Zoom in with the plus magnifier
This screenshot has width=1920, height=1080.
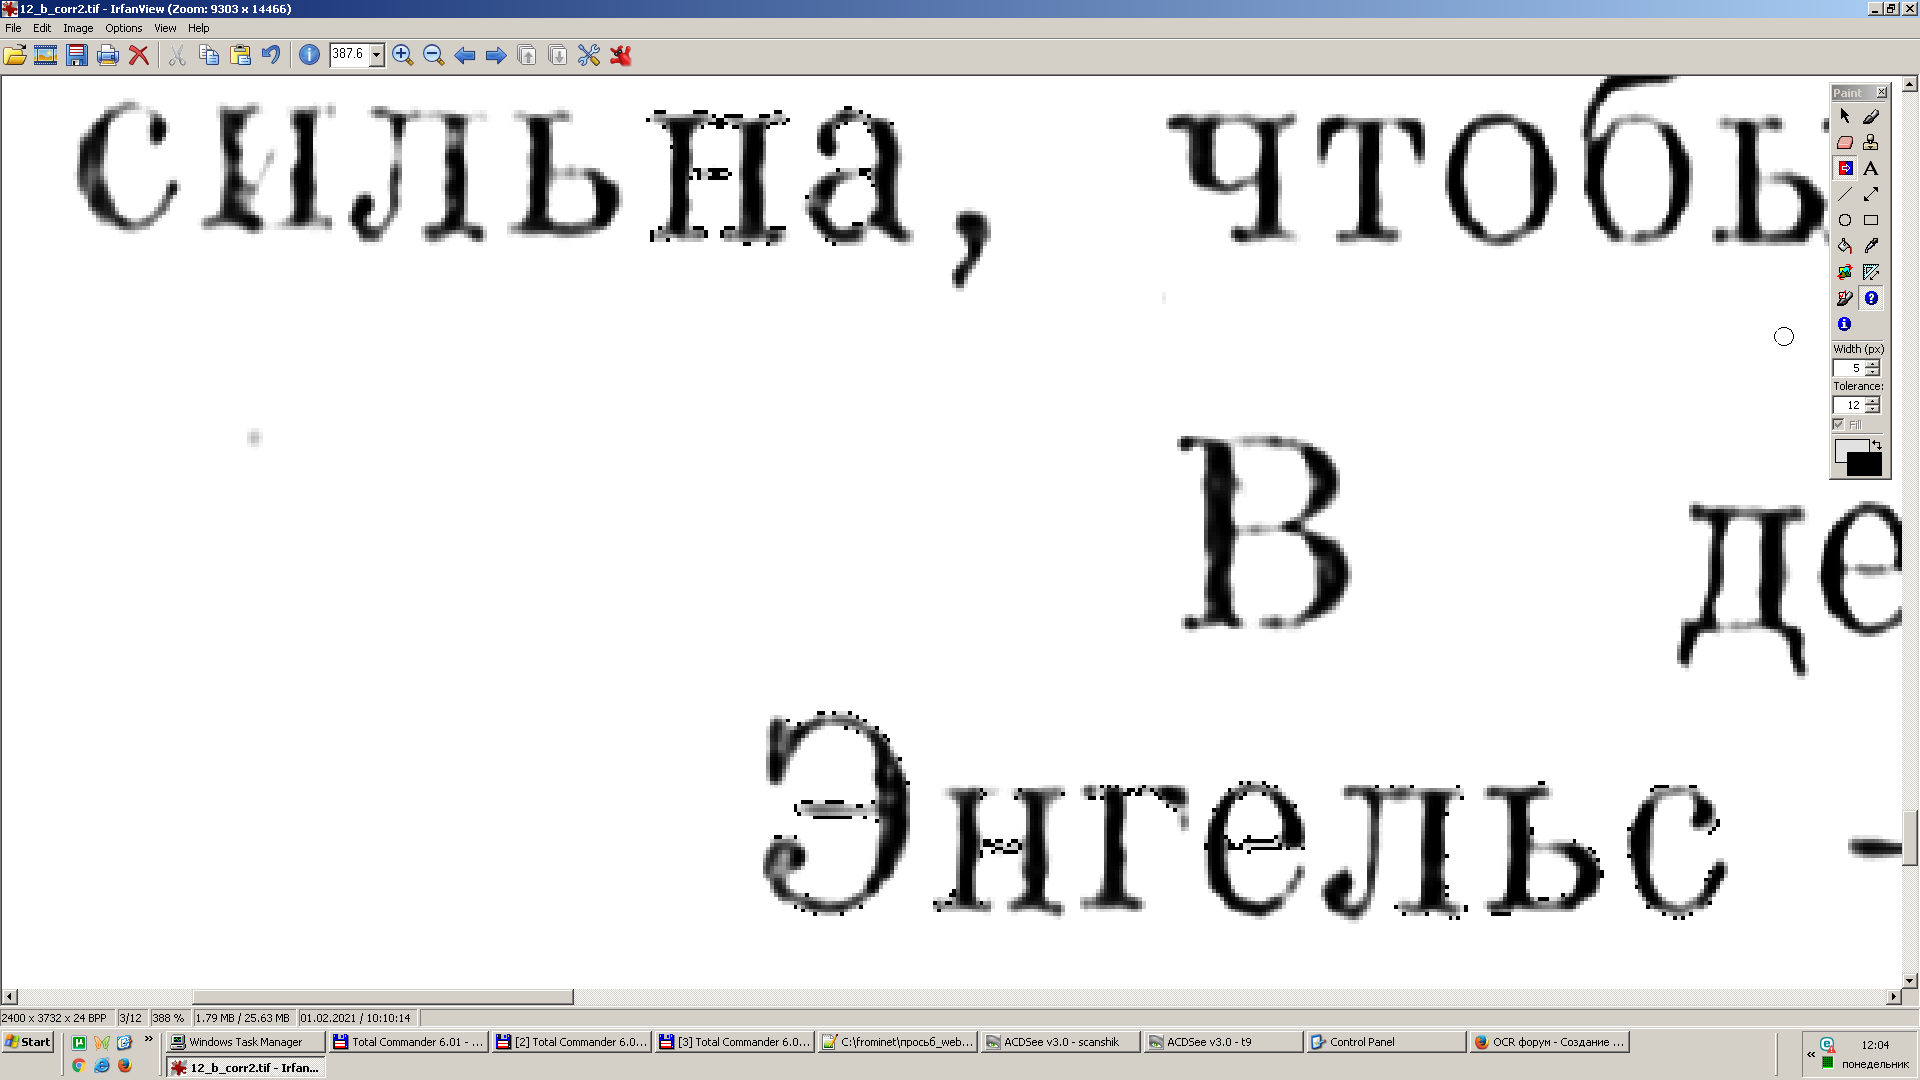403,55
